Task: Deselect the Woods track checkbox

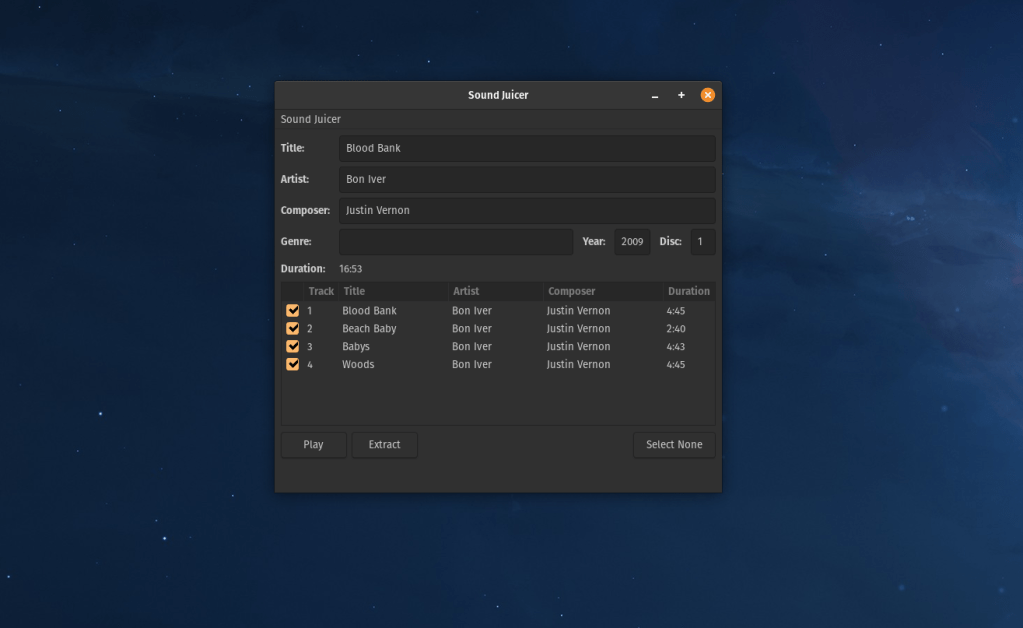Action: tap(292, 365)
